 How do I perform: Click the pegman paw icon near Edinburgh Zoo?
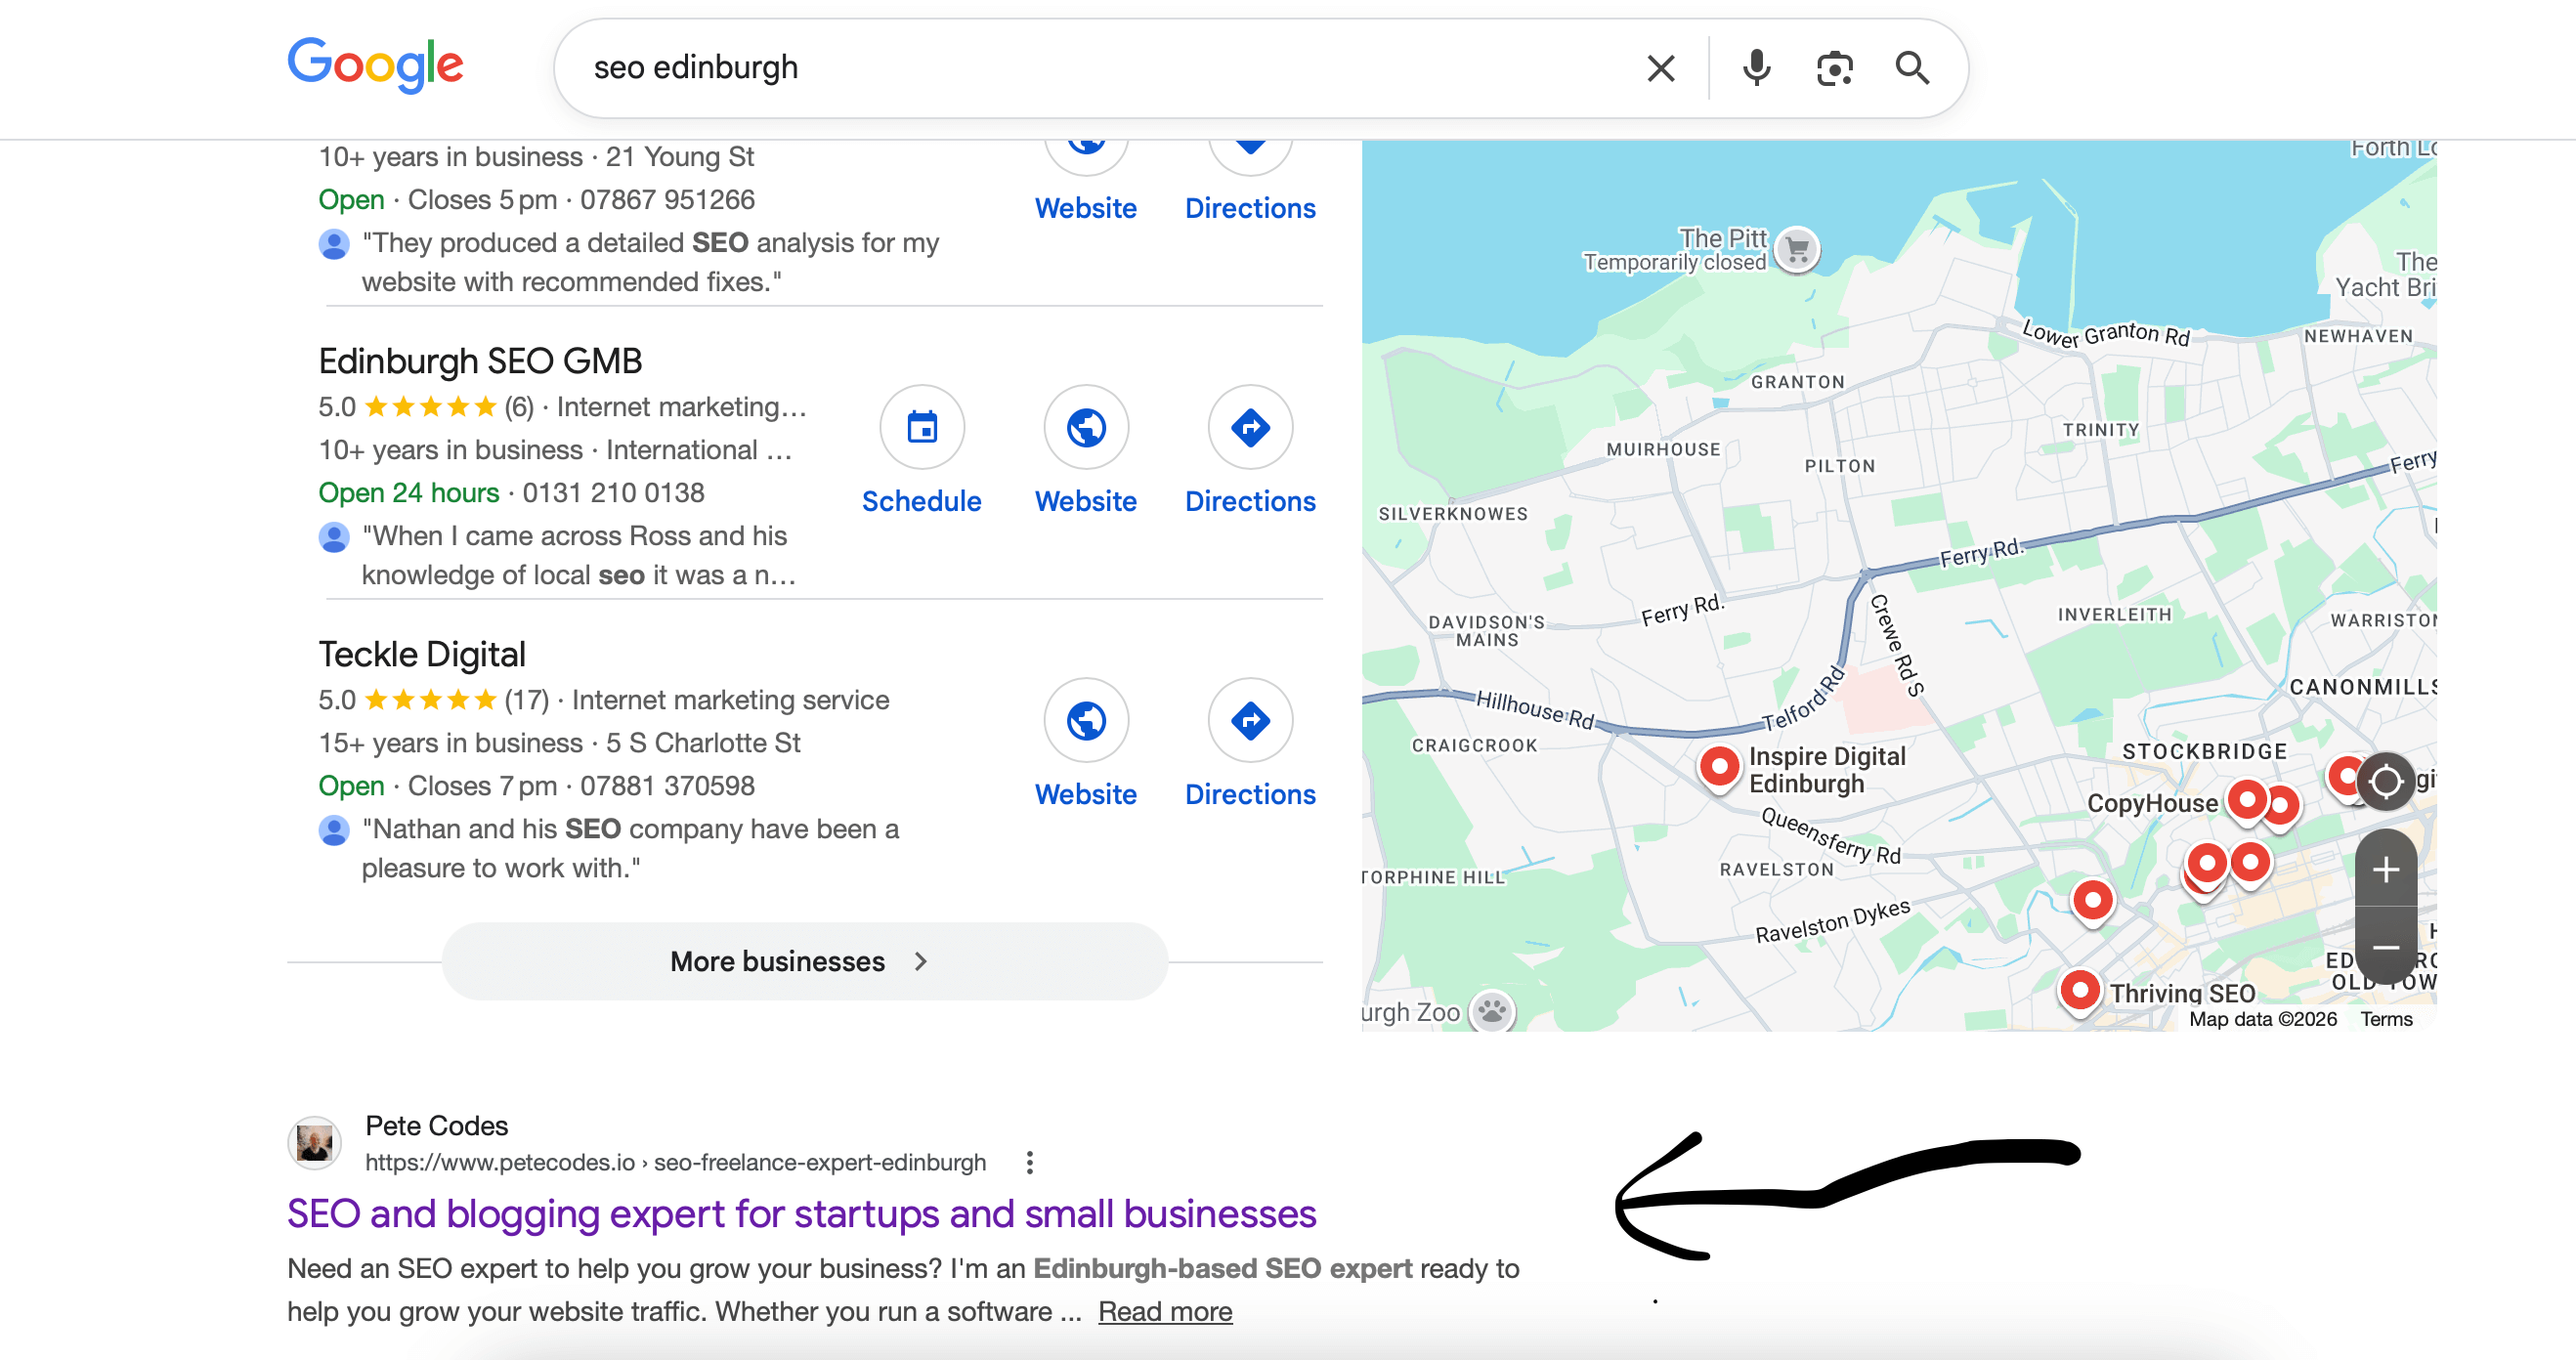tap(1490, 1011)
